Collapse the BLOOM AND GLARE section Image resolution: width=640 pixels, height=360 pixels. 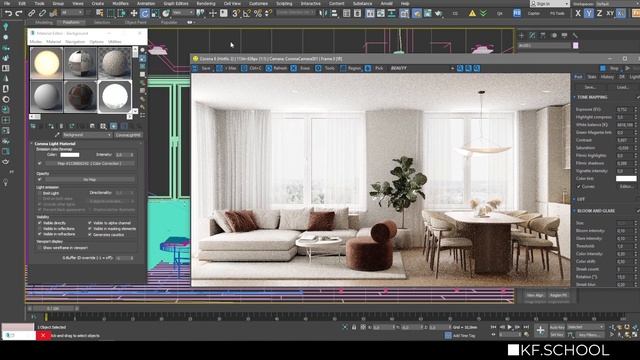coord(596,211)
